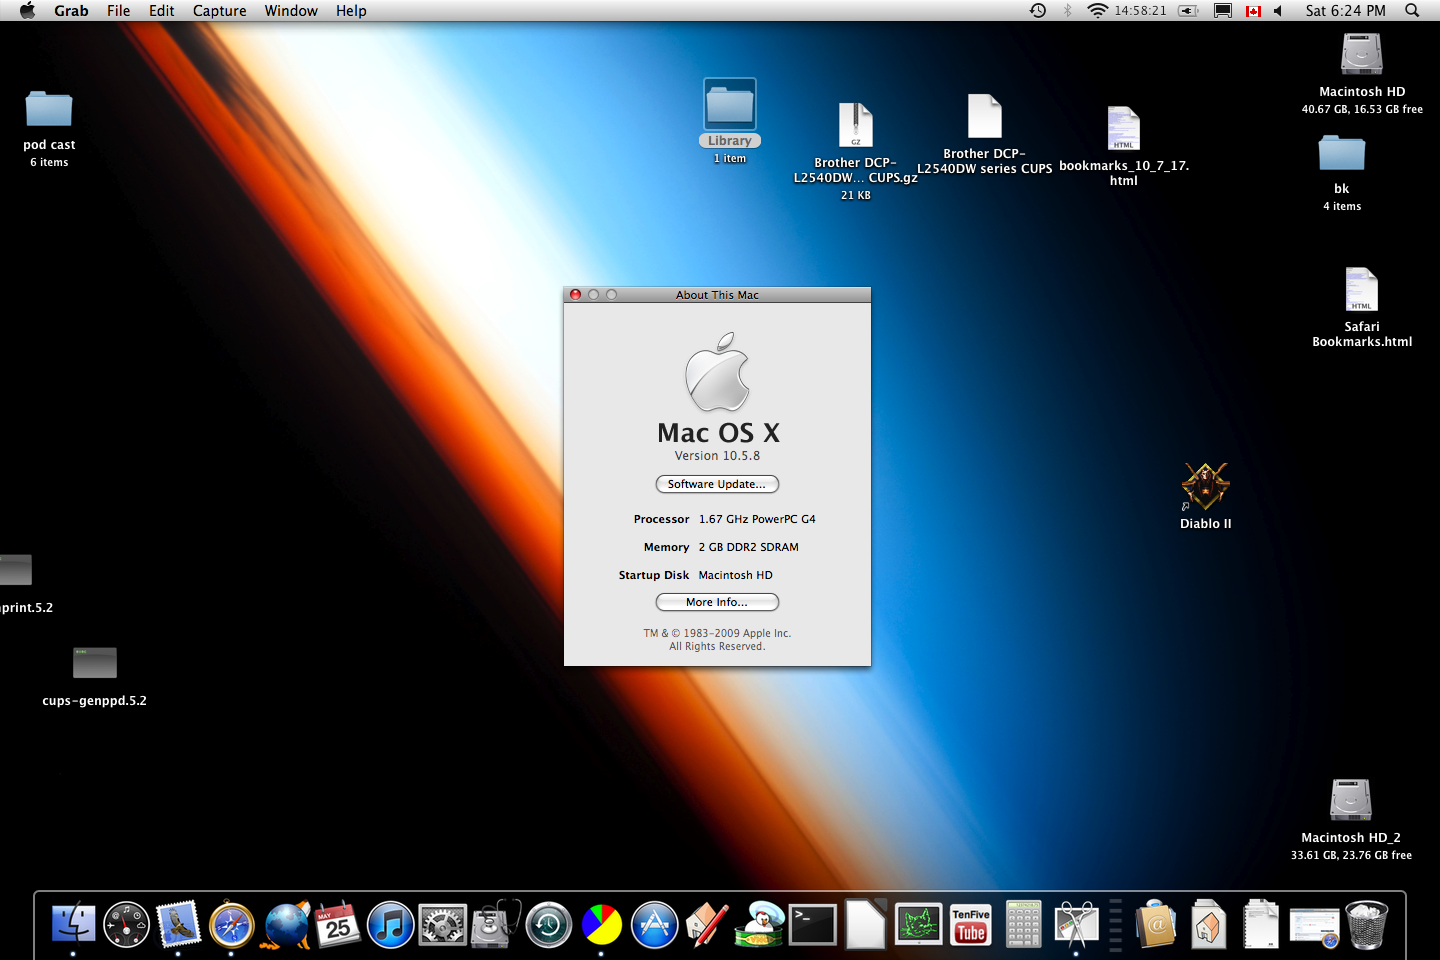Open System Preferences gear icon
Viewport: 1440px width, 960px height.
pos(443,924)
